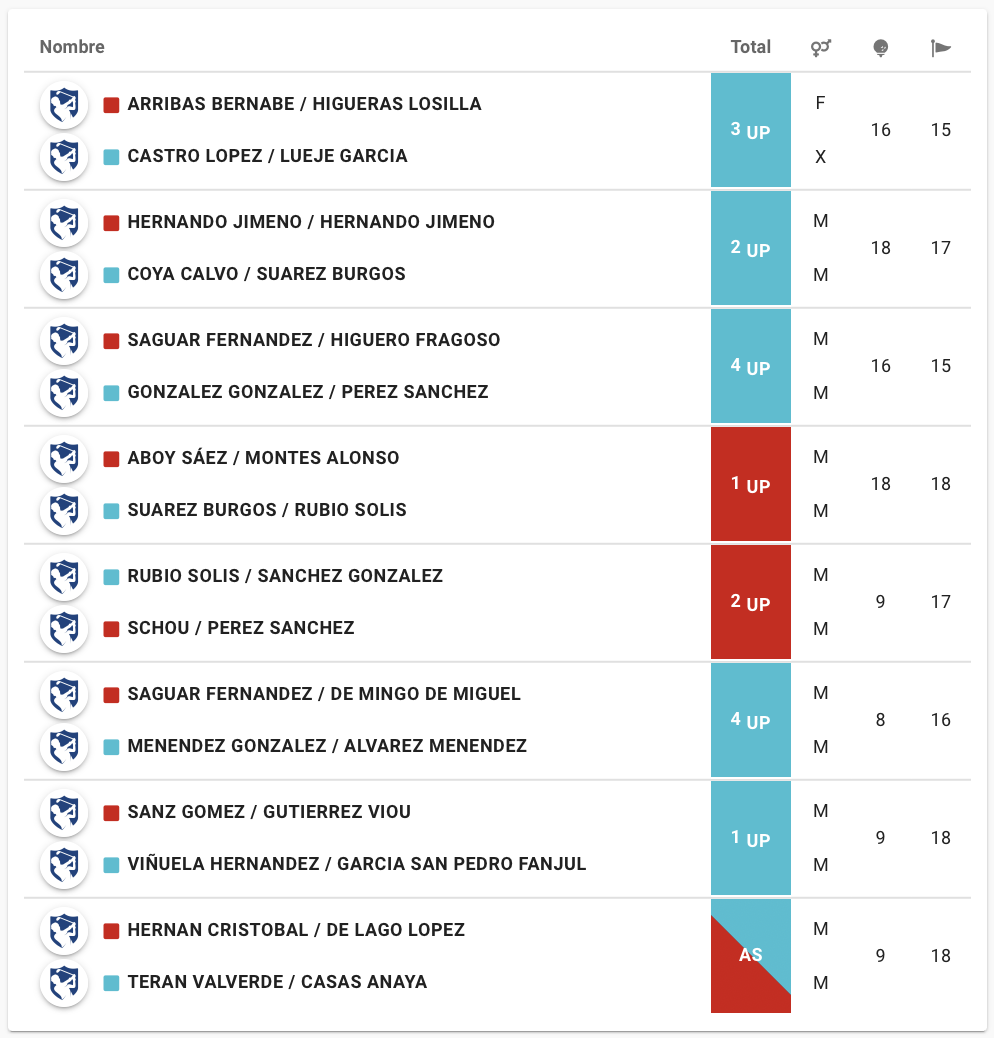Click the red swatch beside SANZ GOMEZ
Viewport: 994px width, 1038px height.
[112, 812]
